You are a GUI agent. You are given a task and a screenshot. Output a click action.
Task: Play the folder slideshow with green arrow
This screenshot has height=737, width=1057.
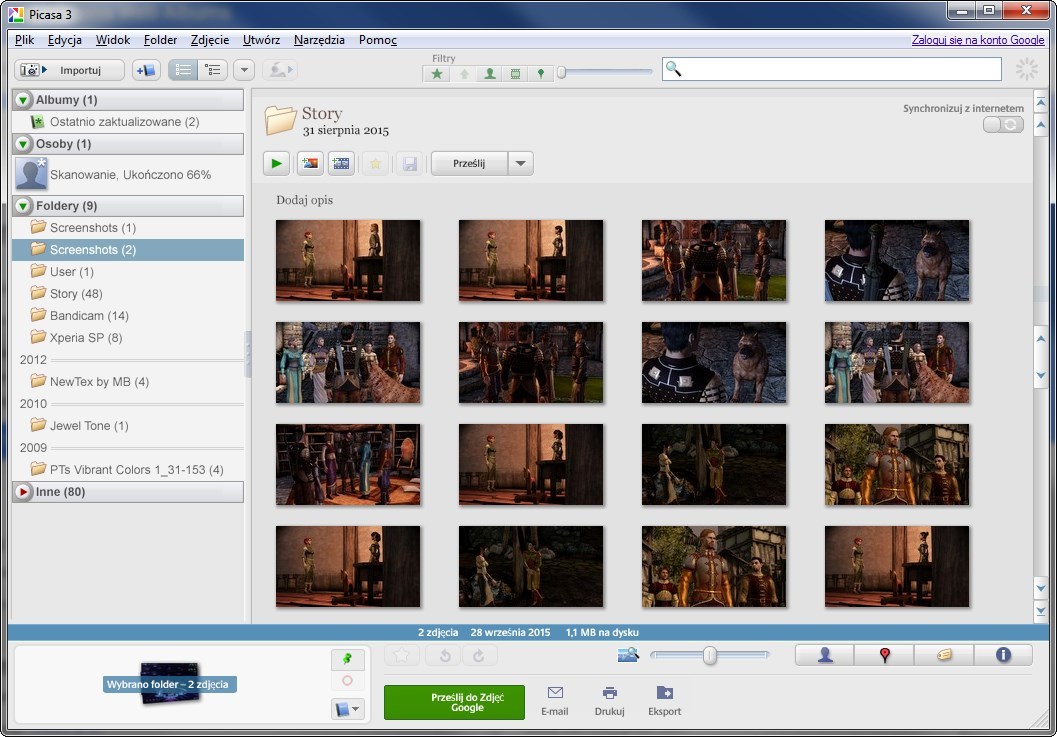(x=276, y=163)
